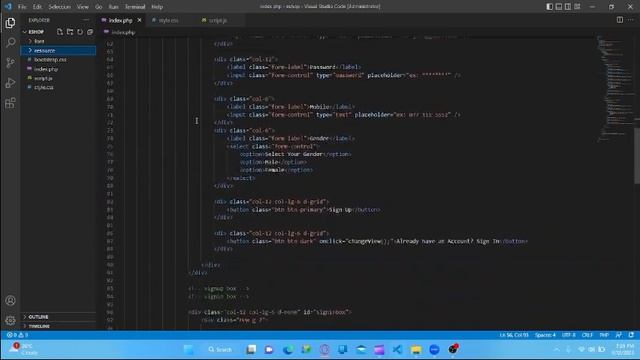Open the View menu

pos(82,7)
